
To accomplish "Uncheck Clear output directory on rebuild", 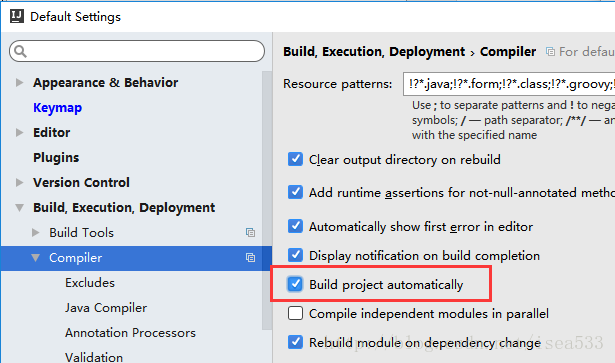I will click(295, 160).
